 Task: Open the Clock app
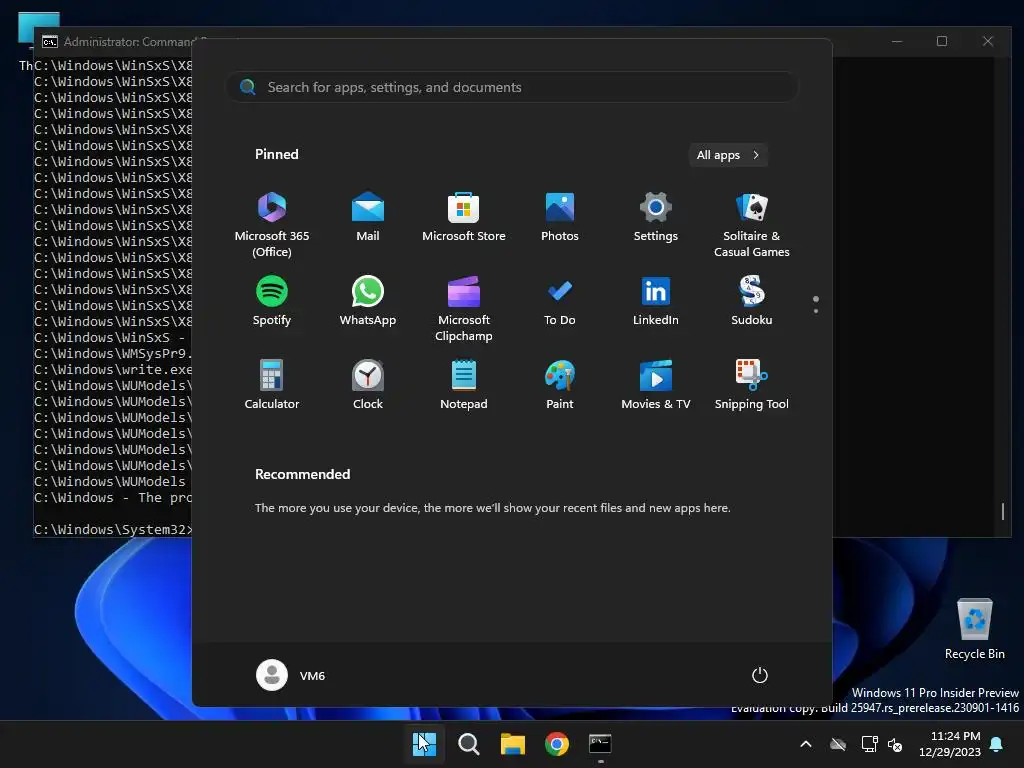(368, 384)
